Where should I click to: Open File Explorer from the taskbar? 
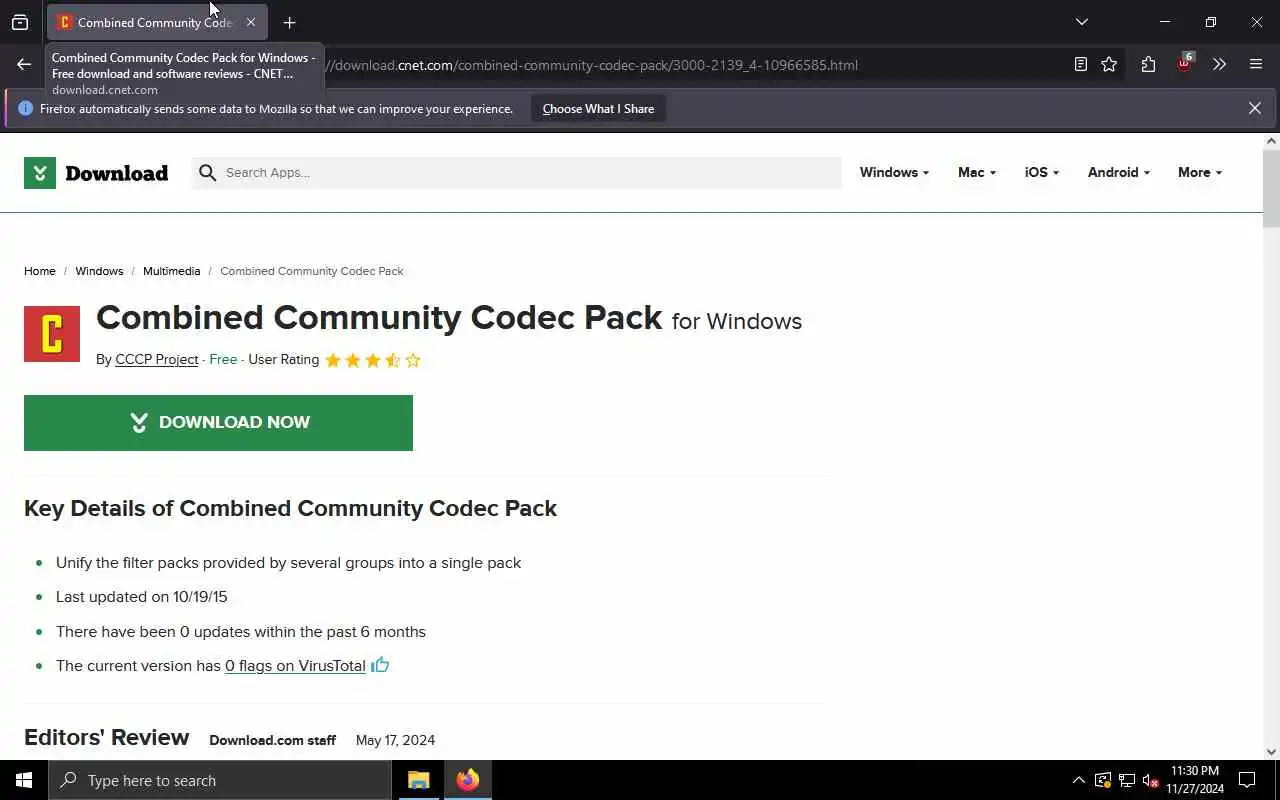[x=419, y=780]
